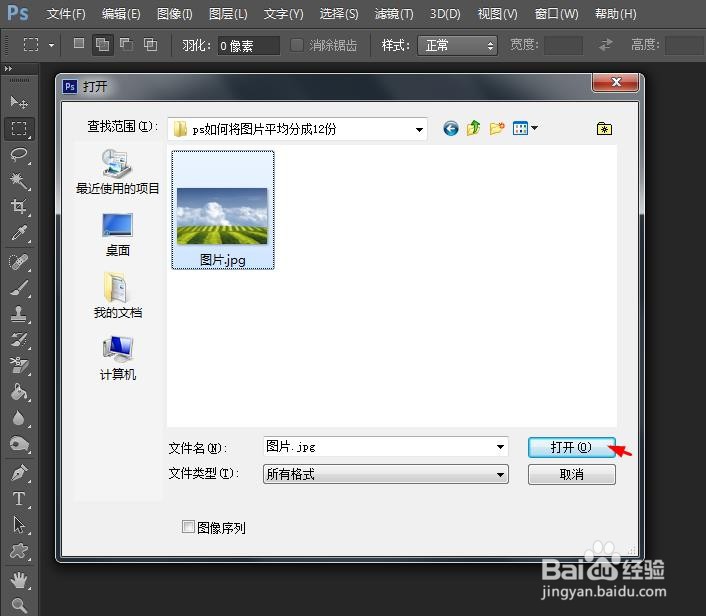Screen dimensions: 706x616
Task: Select the Paint Bucket tool
Action: (x=18, y=392)
